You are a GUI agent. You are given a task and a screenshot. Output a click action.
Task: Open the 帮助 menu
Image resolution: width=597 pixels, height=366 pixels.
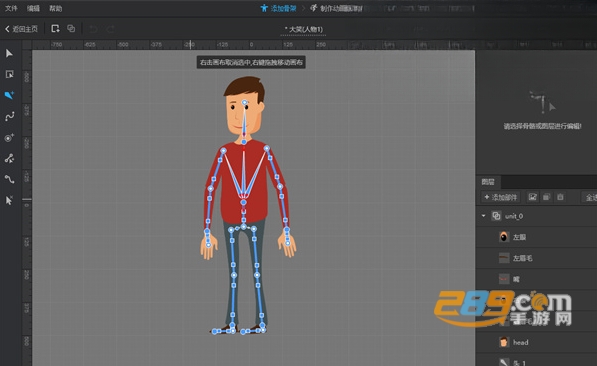56,8
